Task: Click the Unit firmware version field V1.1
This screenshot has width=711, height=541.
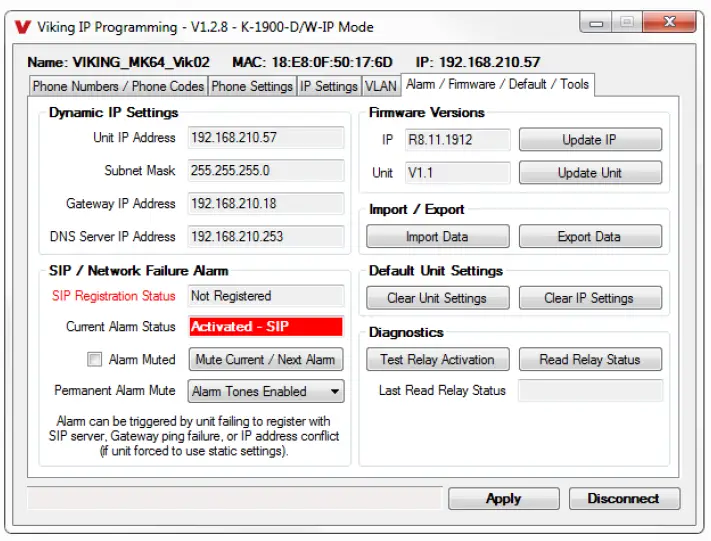Action: point(458,173)
